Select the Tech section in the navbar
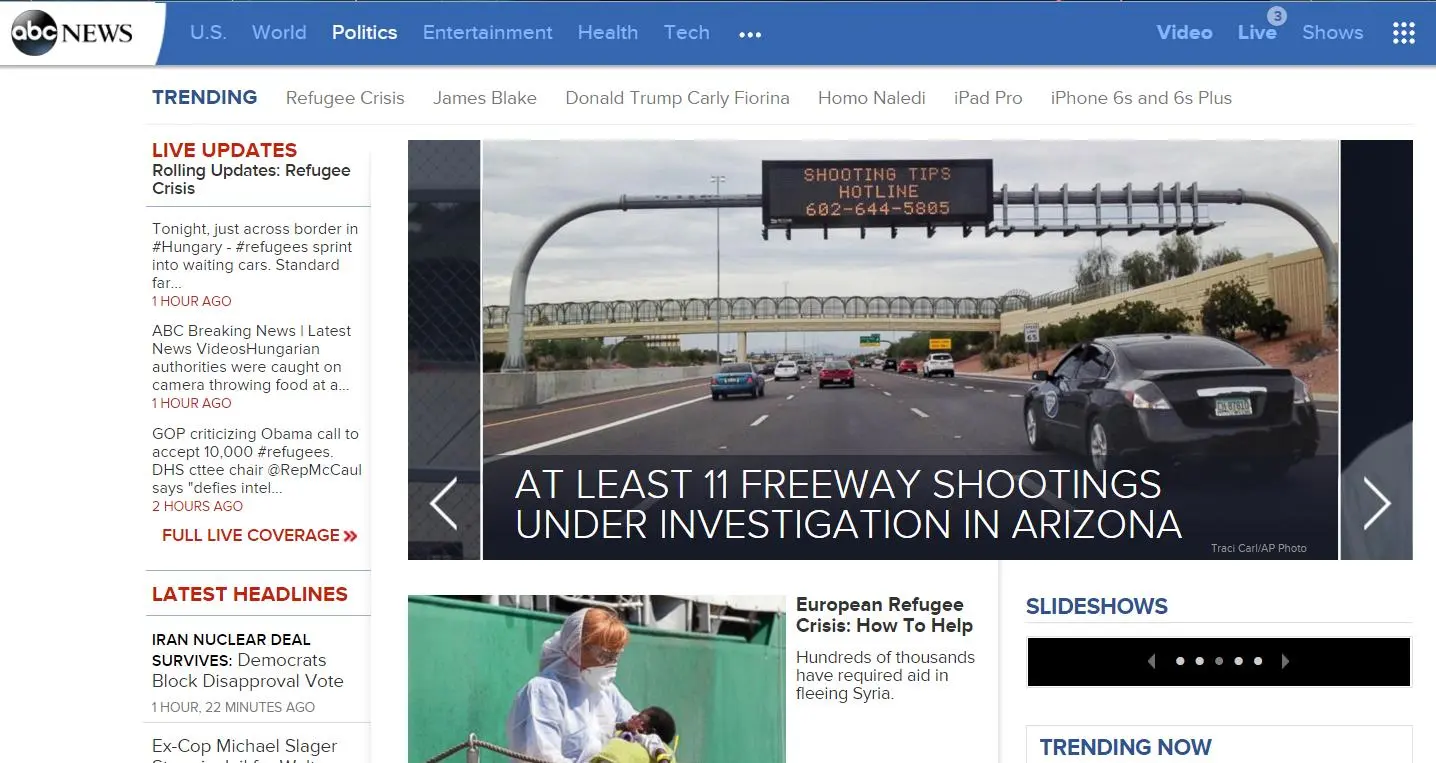 686,32
